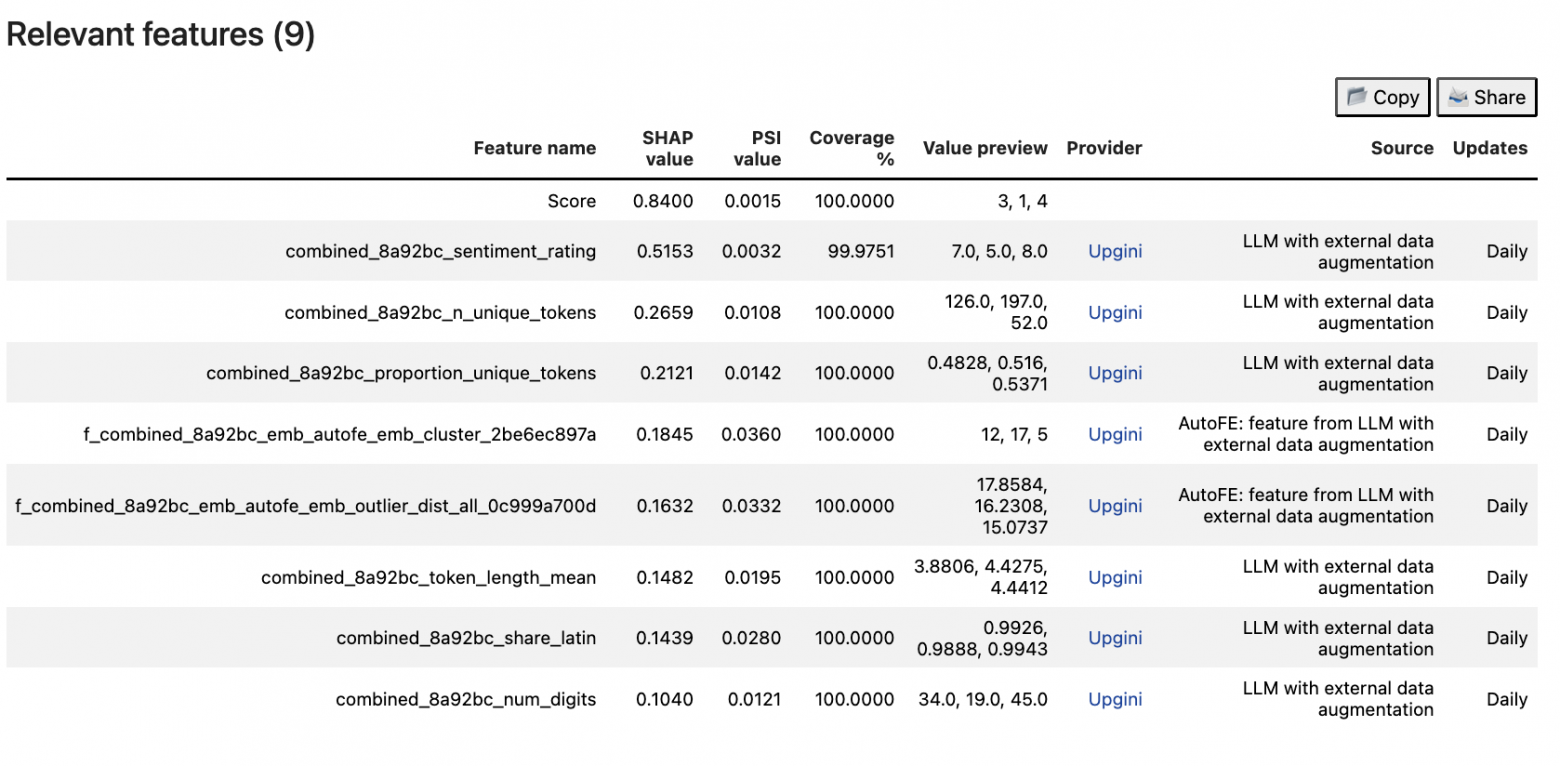Open Upgini link in num_digits row
Viewport: 1560px width, 766px height.
[x=1115, y=699]
